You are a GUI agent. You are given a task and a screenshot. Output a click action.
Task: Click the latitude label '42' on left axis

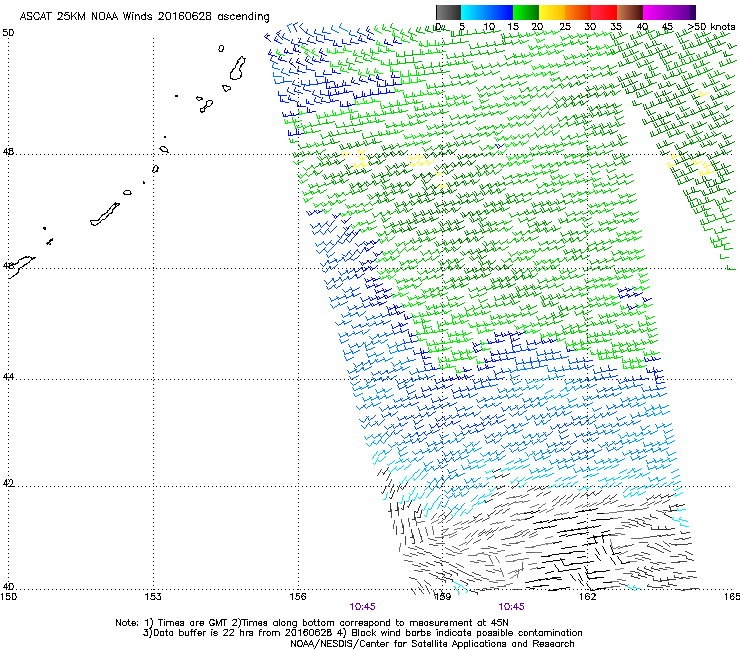8,483
